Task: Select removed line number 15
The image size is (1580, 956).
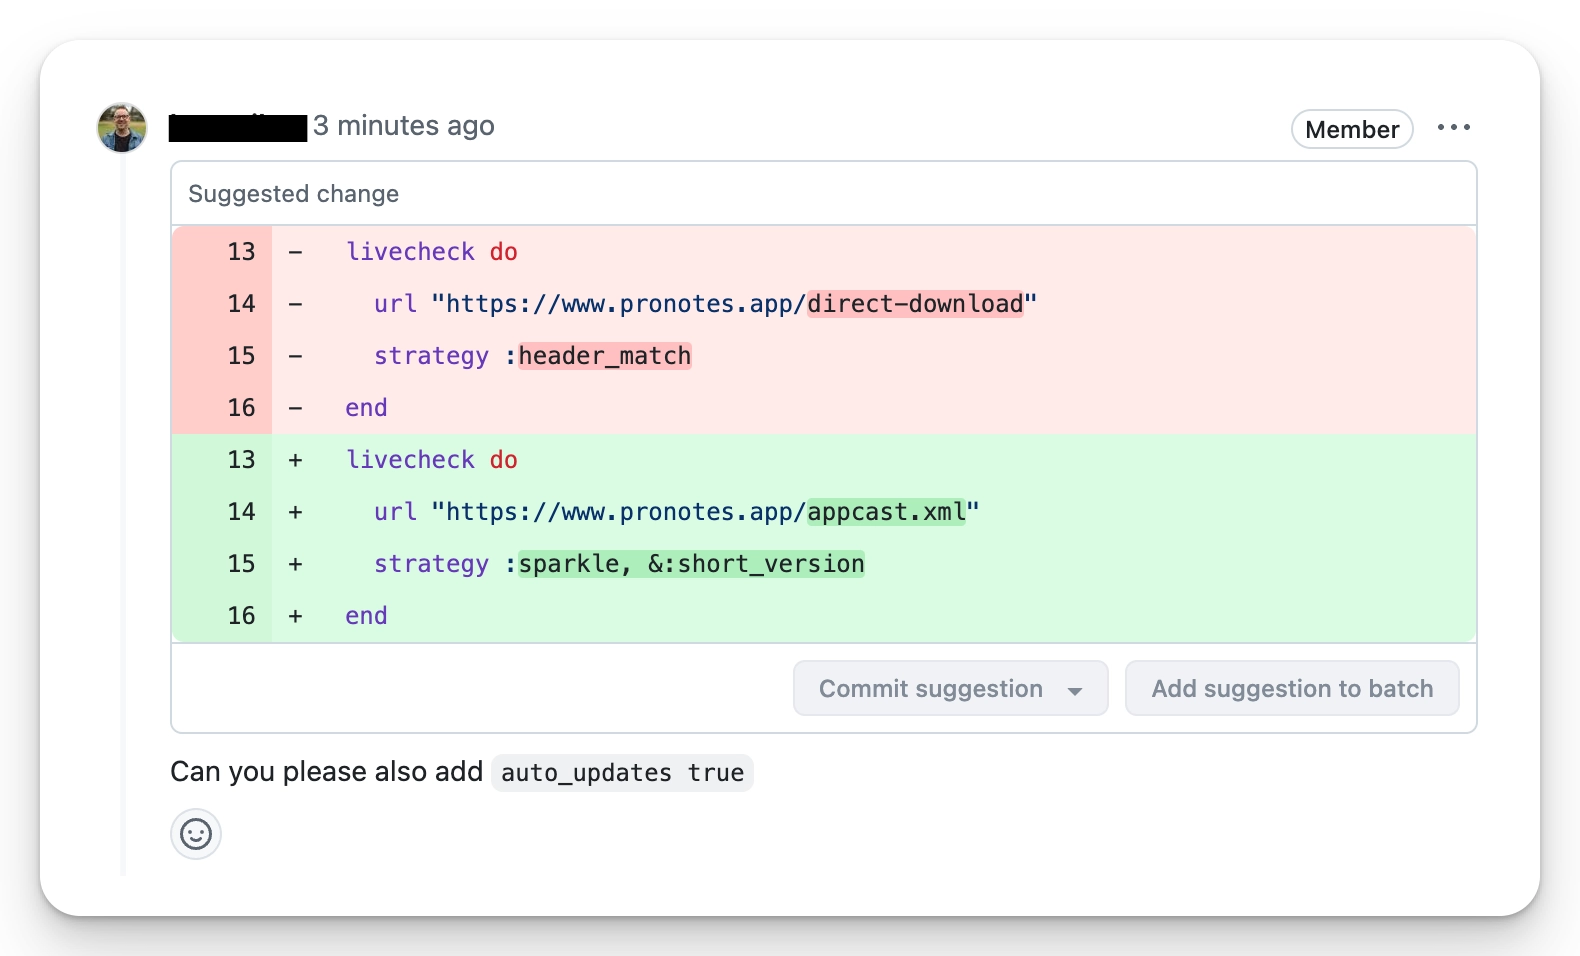Action: pos(241,356)
